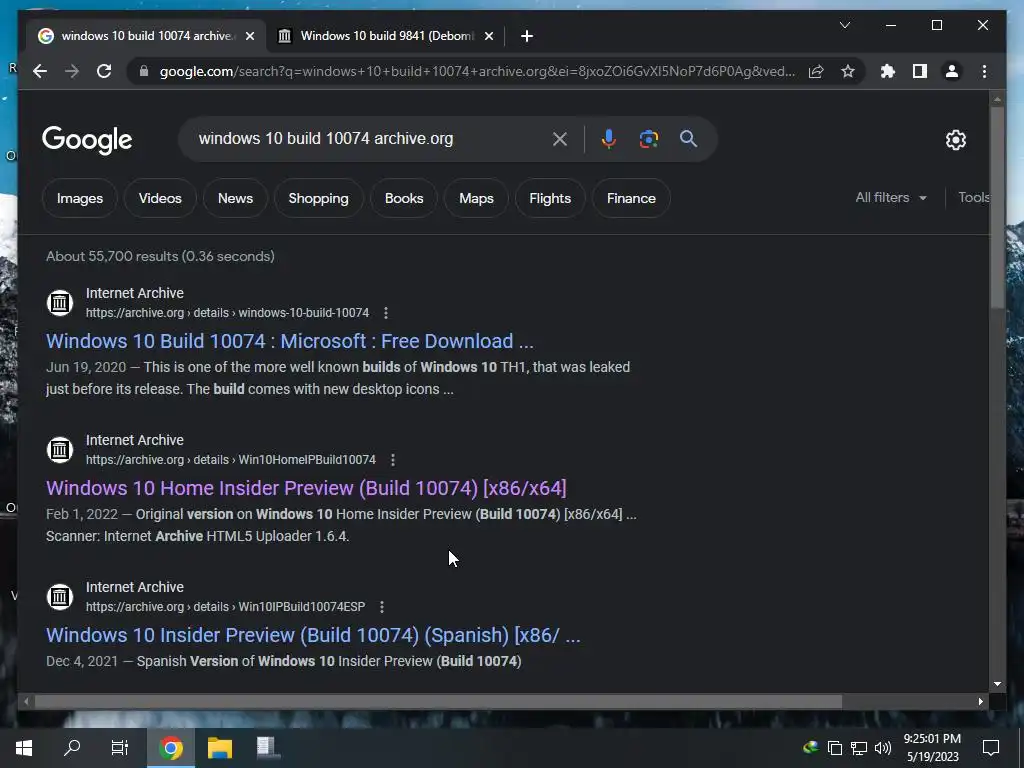1024x768 pixels.
Task: Clear the search box with the X
Action: point(560,139)
